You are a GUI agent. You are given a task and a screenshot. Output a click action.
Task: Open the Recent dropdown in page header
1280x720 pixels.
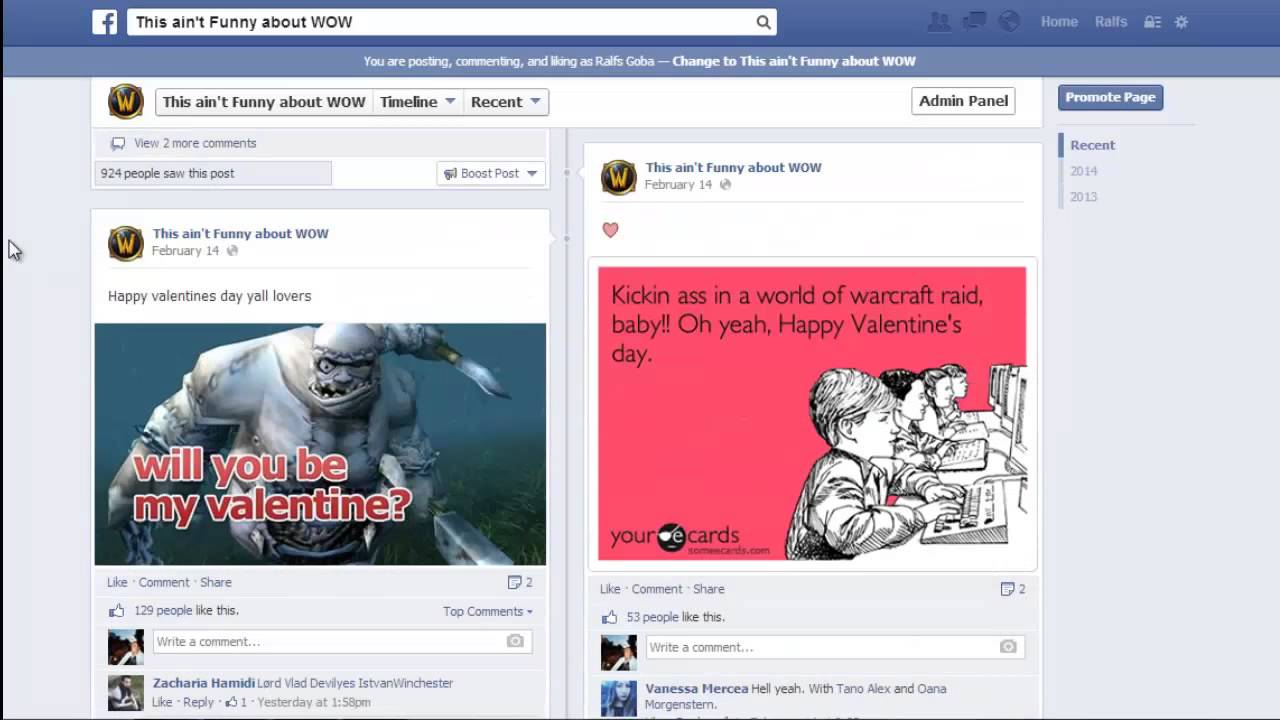coord(505,102)
